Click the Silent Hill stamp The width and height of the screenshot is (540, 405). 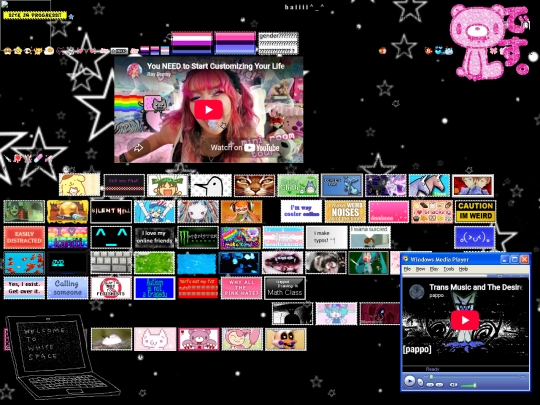[x=111, y=211]
